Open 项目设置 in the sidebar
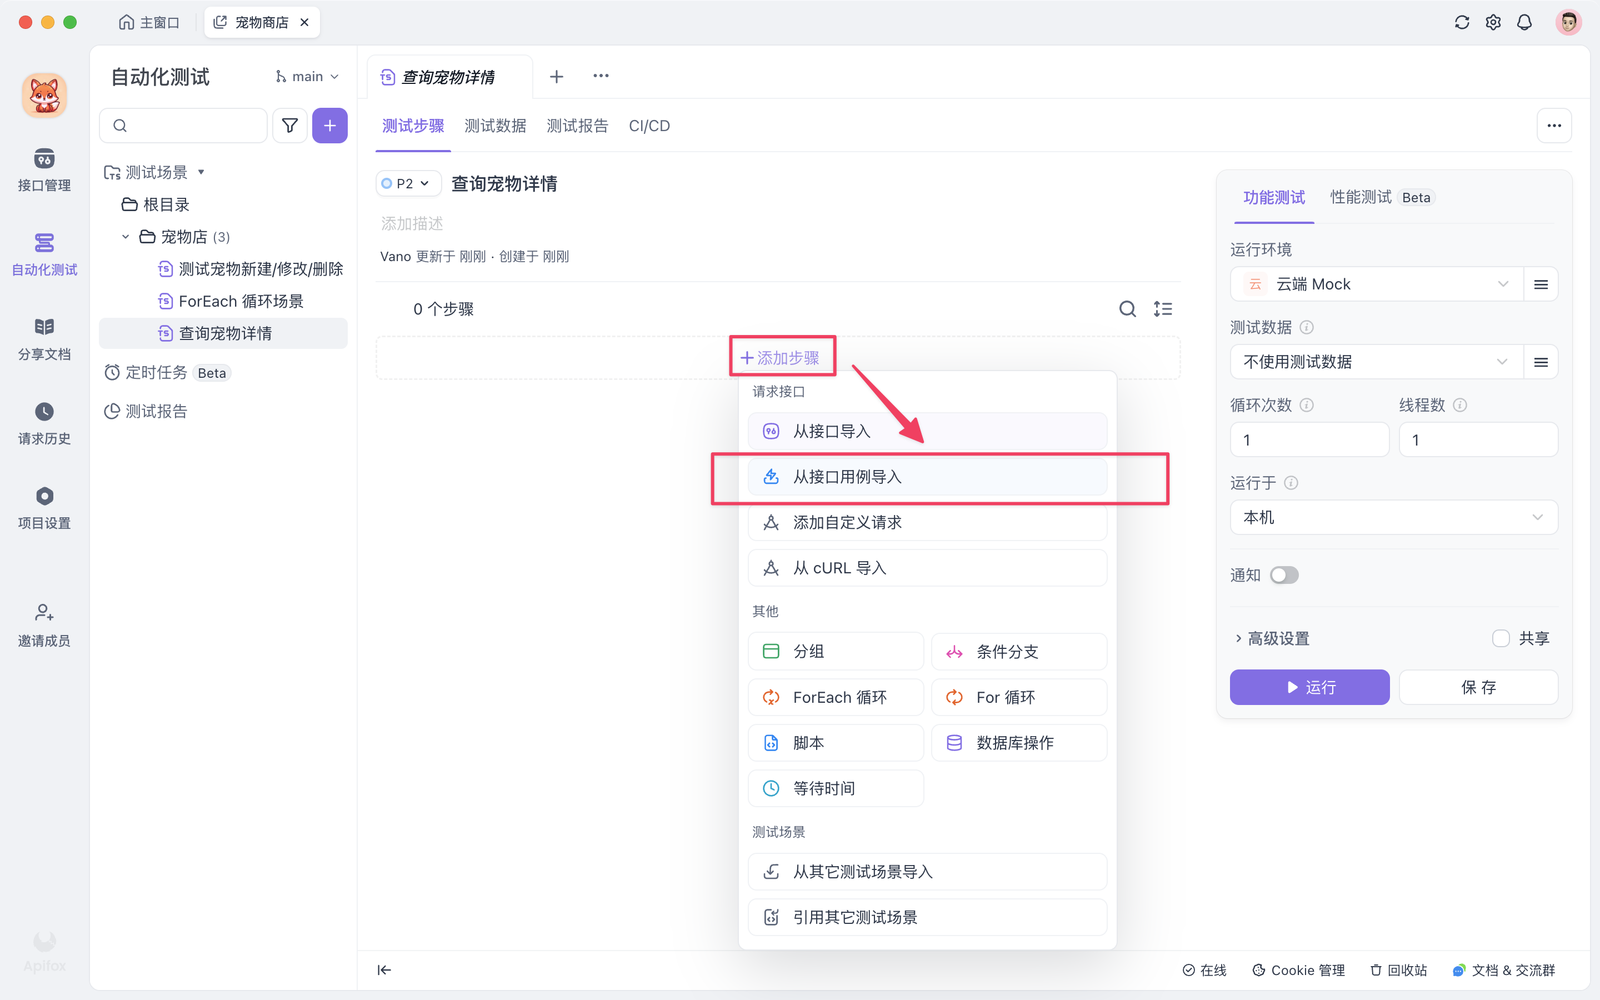 (x=44, y=508)
